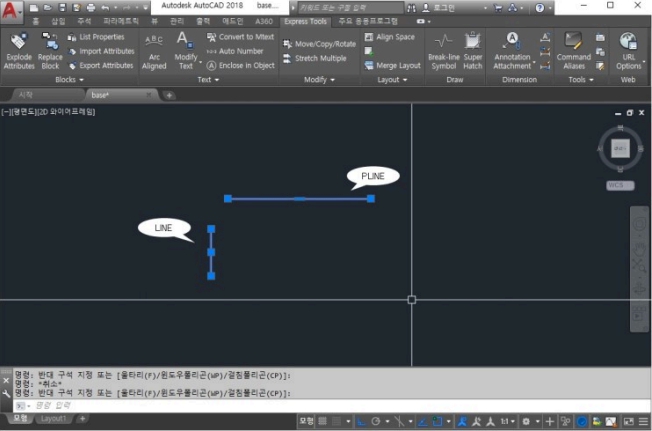
Task: Click the ViewCube top face
Action: click(620, 148)
